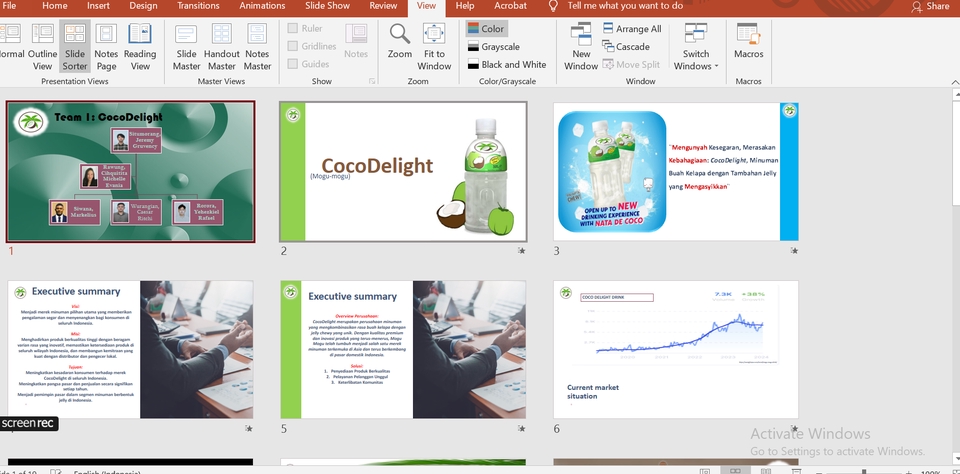Open the Slide Show tab

coord(328,6)
